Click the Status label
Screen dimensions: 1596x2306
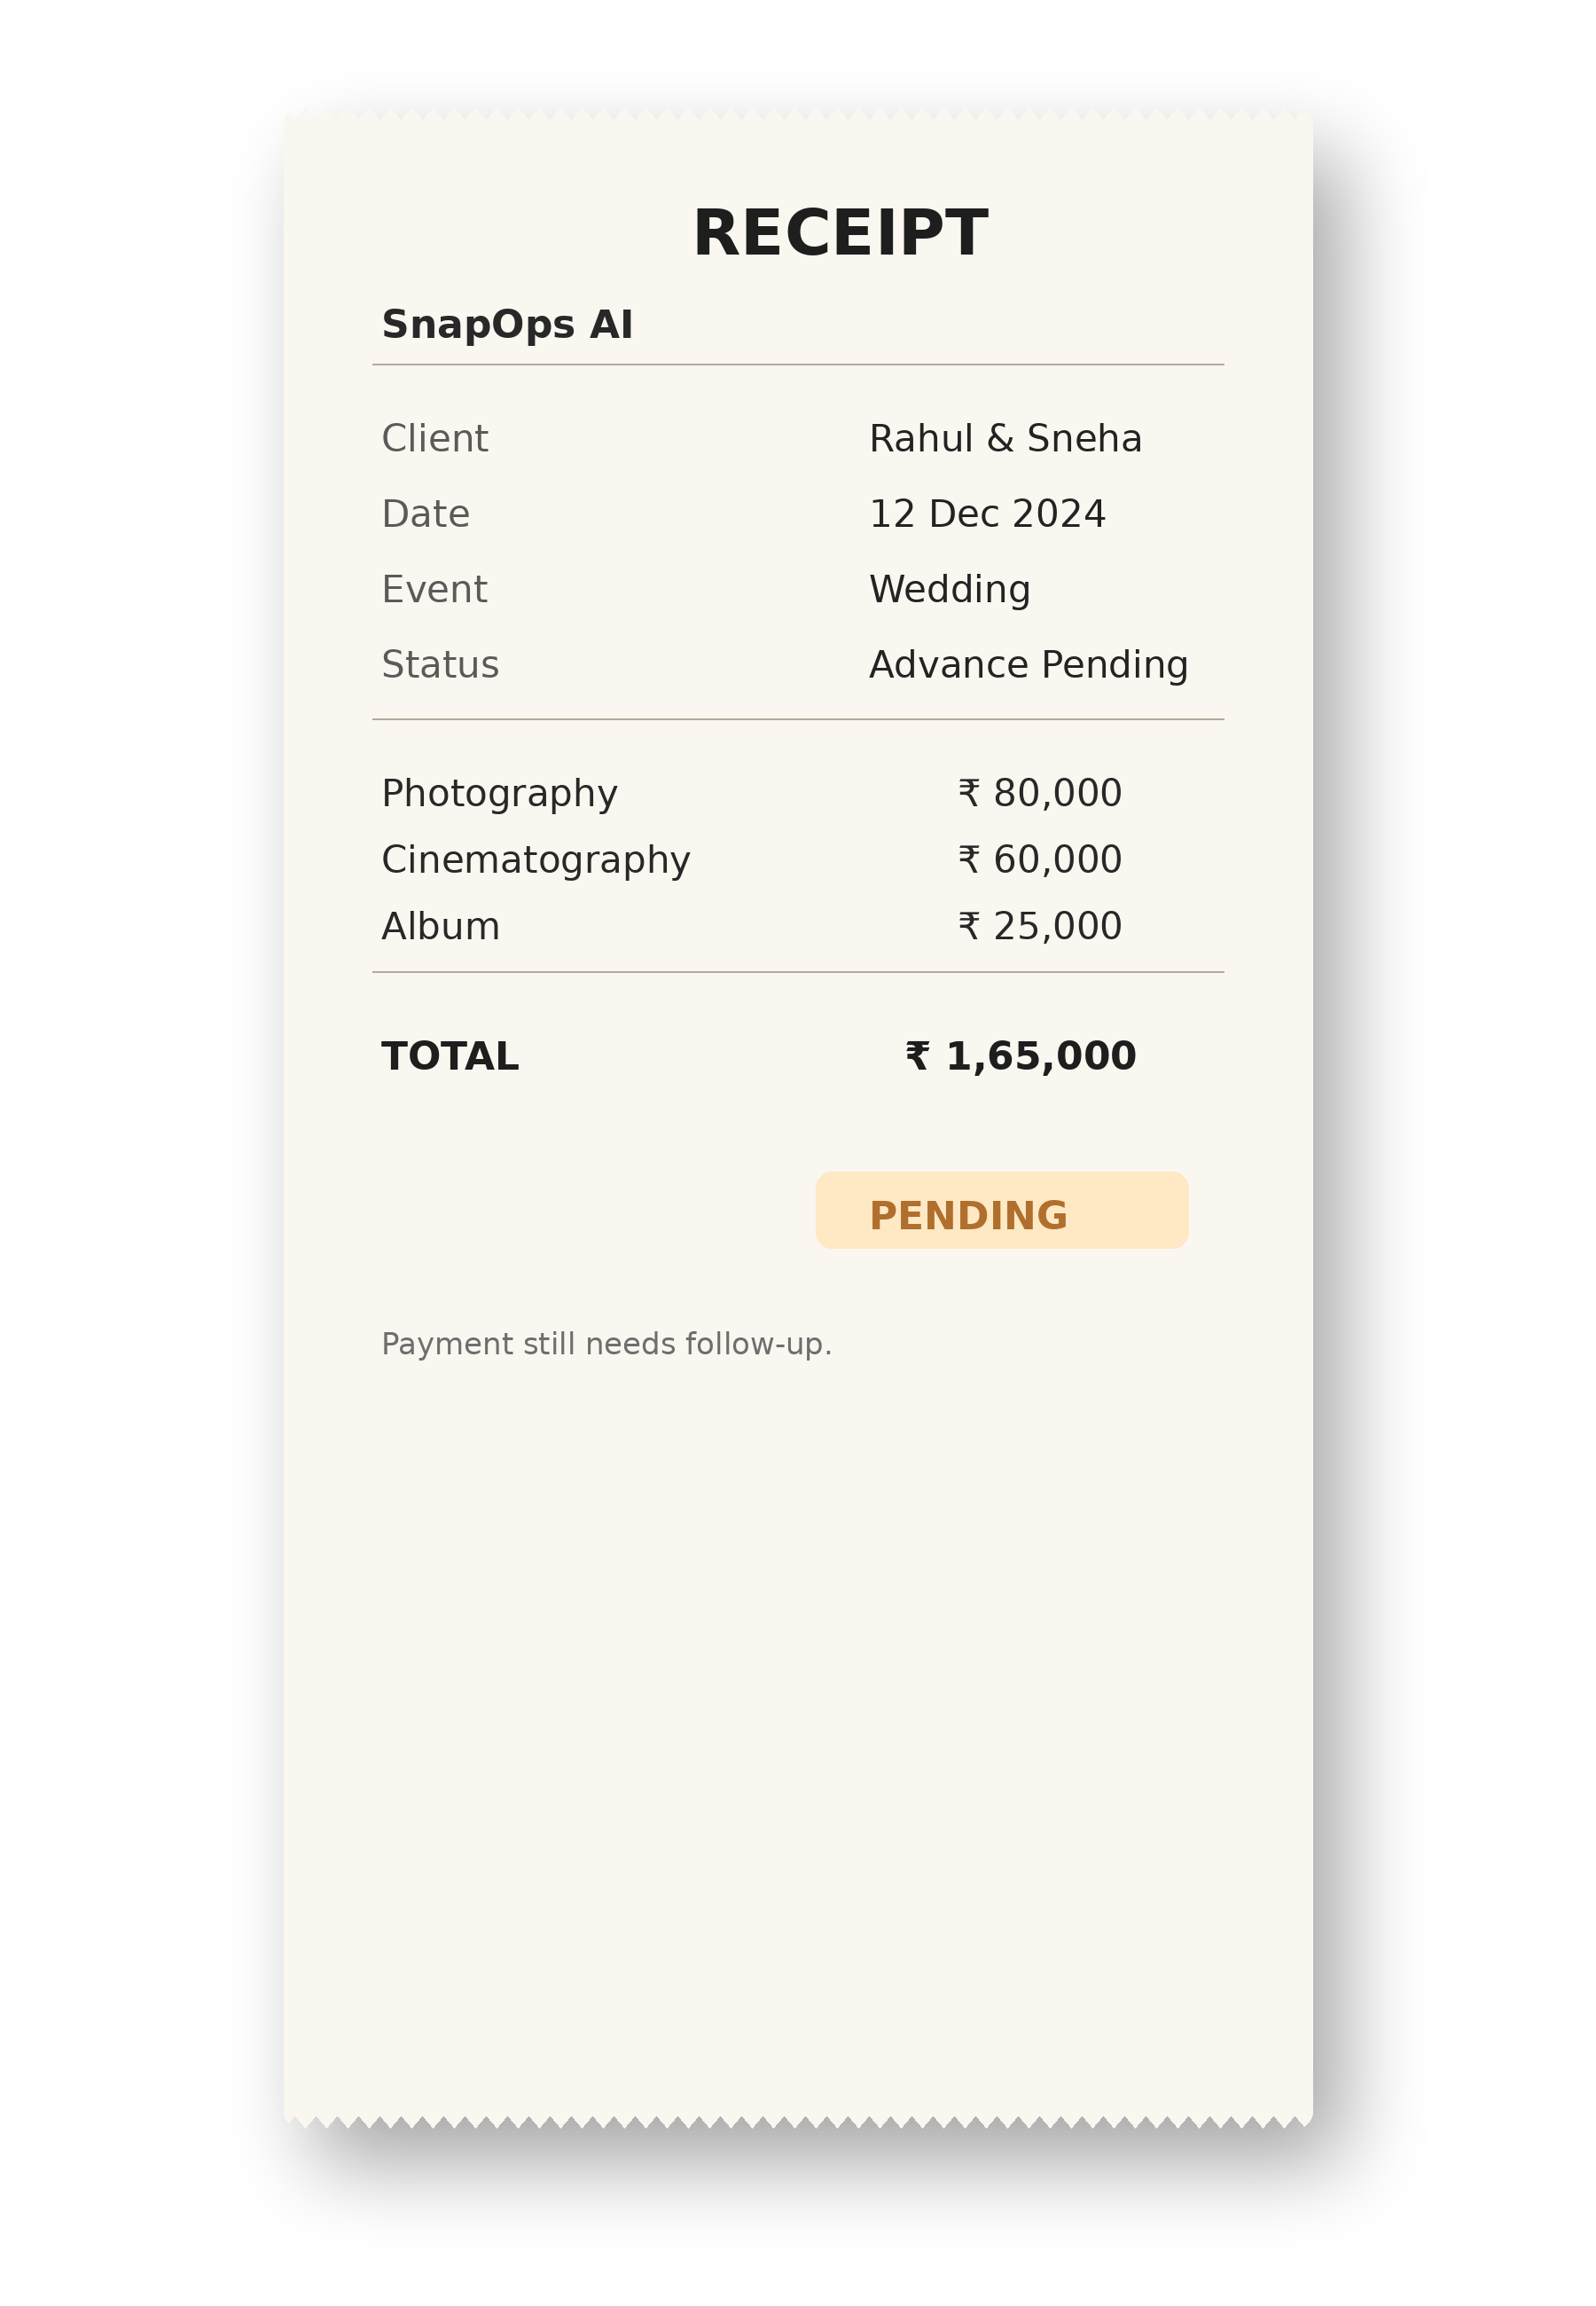[x=440, y=665]
